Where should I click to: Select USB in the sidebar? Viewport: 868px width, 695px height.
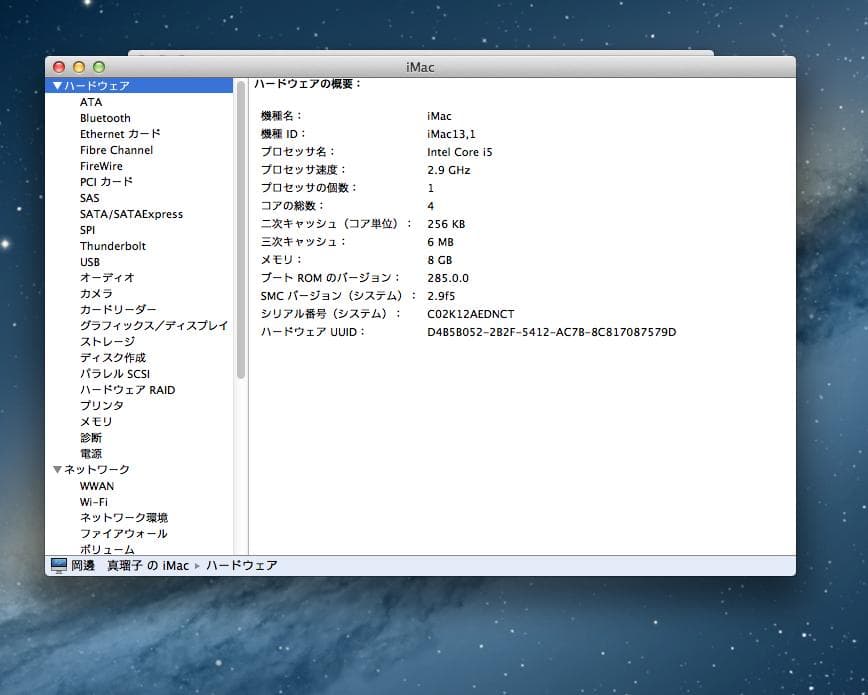(x=91, y=261)
